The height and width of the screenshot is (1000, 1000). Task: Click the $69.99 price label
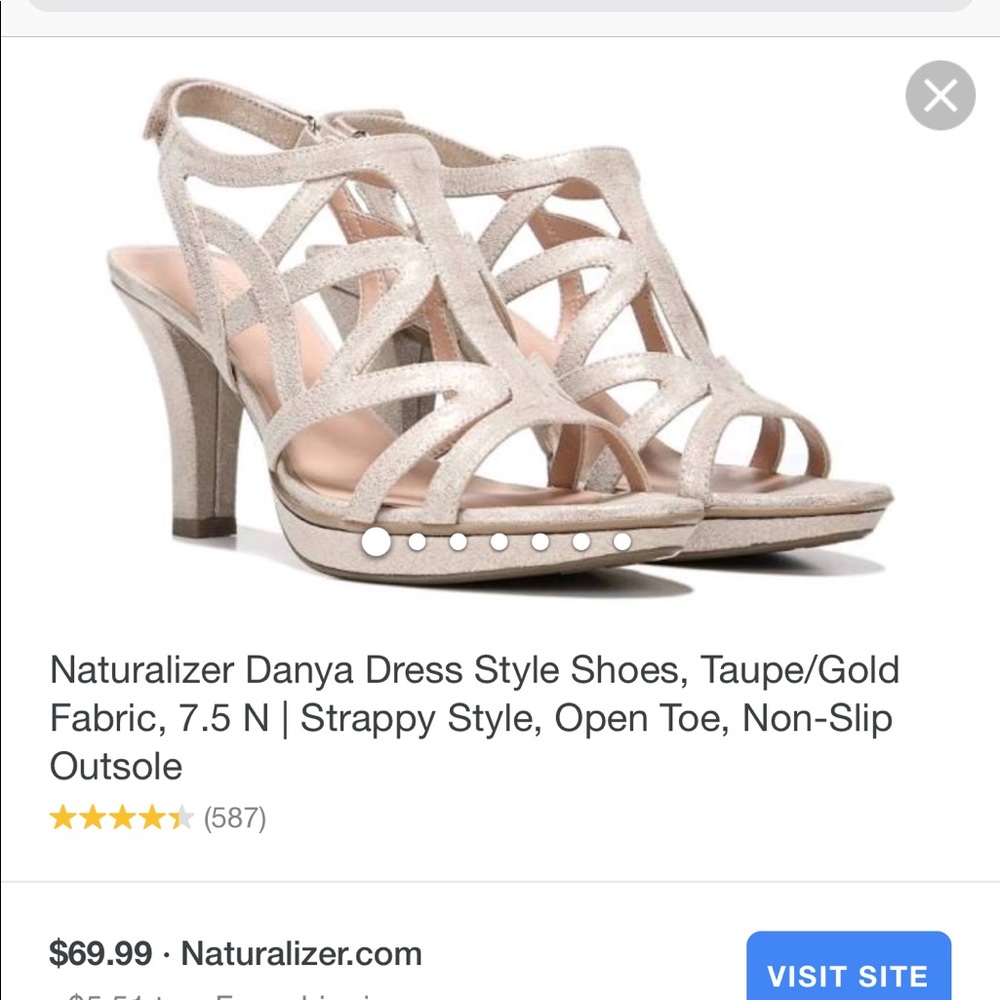tap(98, 953)
